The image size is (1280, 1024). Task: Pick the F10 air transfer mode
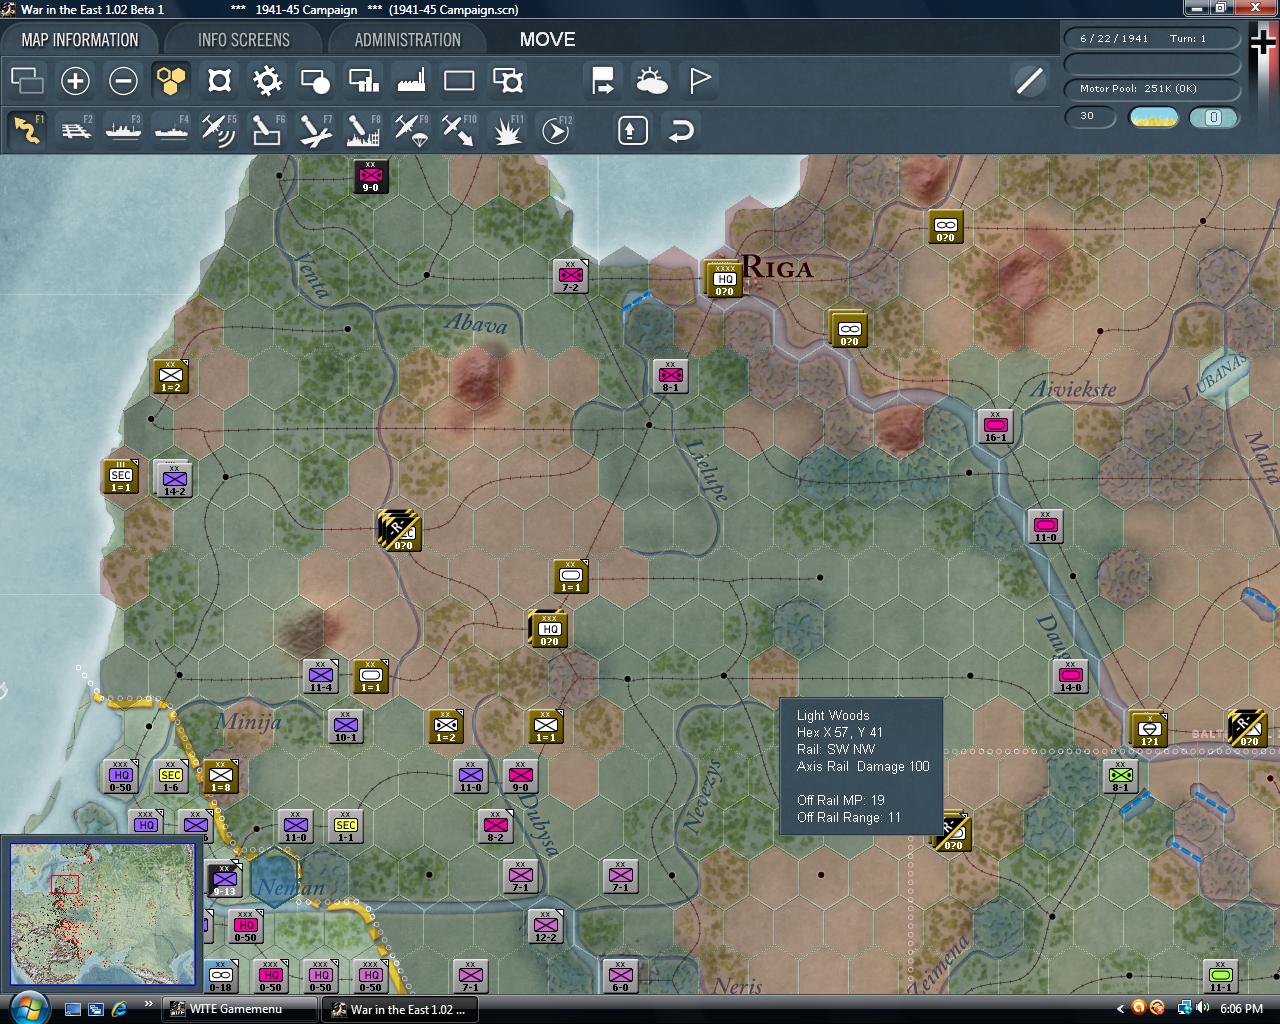pos(459,130)
